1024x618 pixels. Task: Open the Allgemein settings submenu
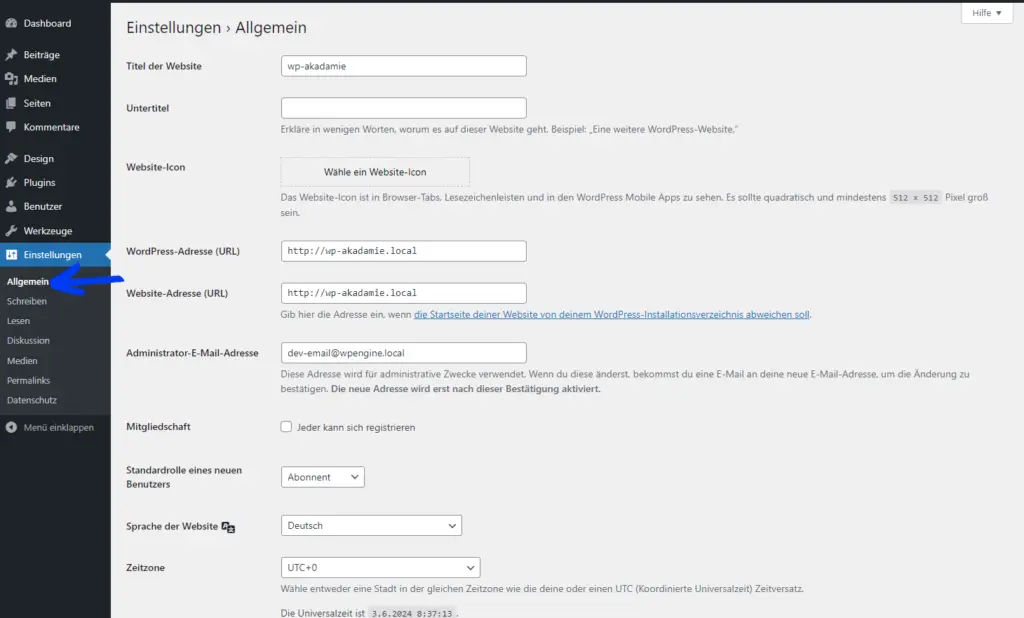click(x=27, y=282)
